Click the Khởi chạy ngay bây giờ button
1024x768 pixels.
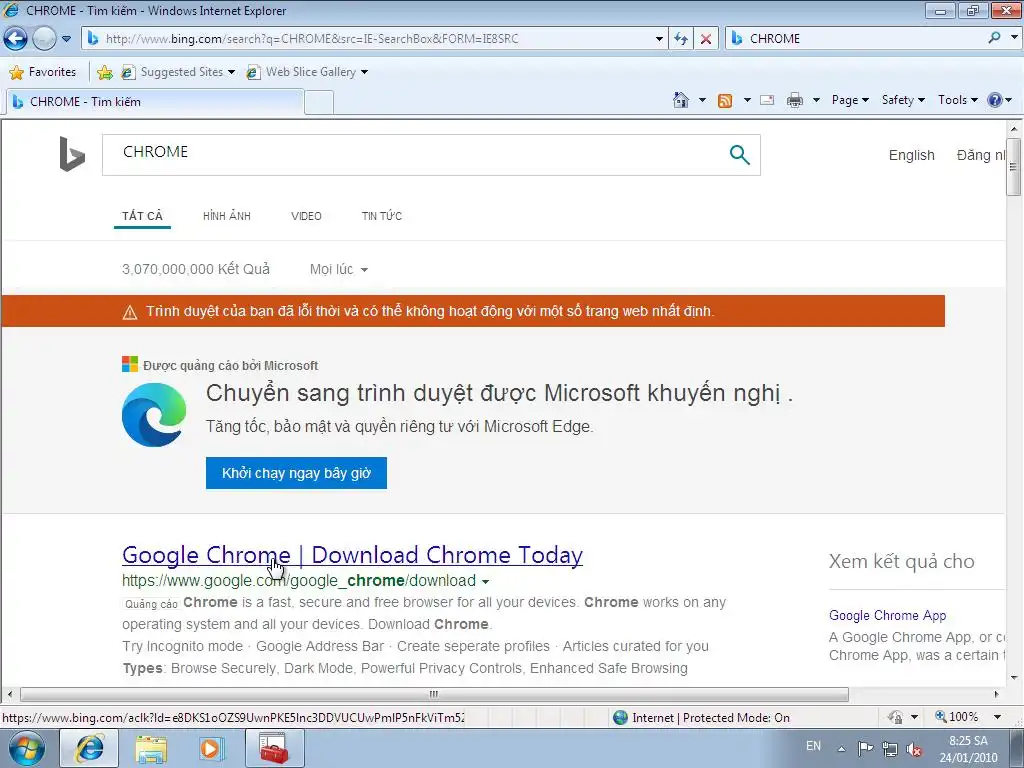(x=296, y=473)
